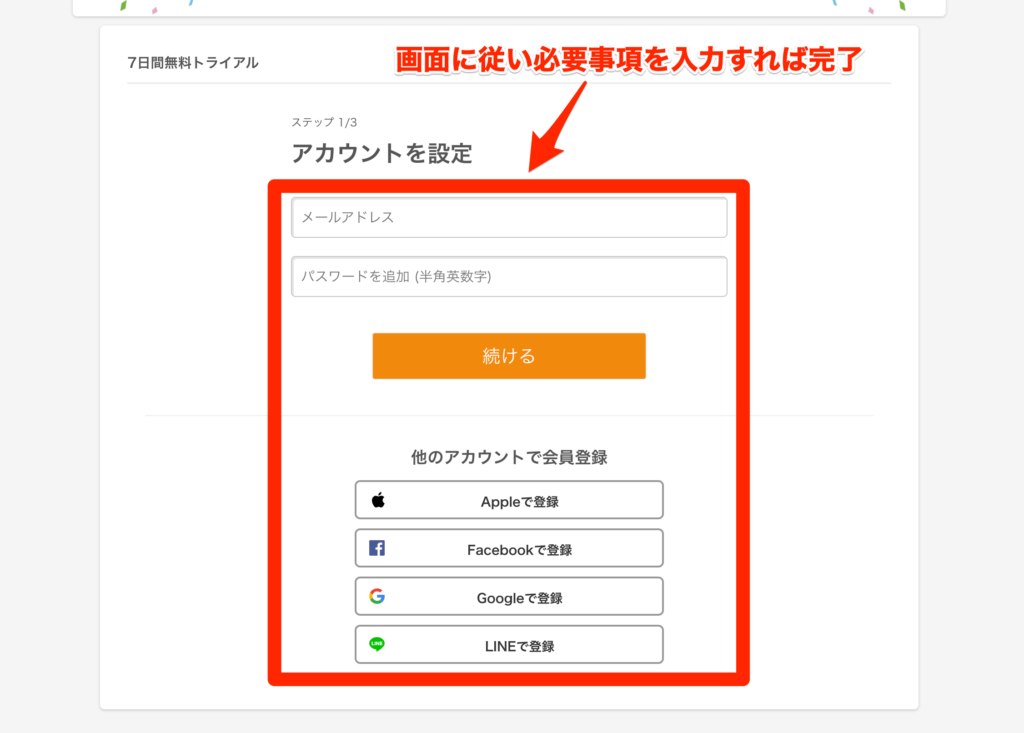Click the パスワードを追加 input field
This screenshot has width=1024, height=733.
point(509,276)
